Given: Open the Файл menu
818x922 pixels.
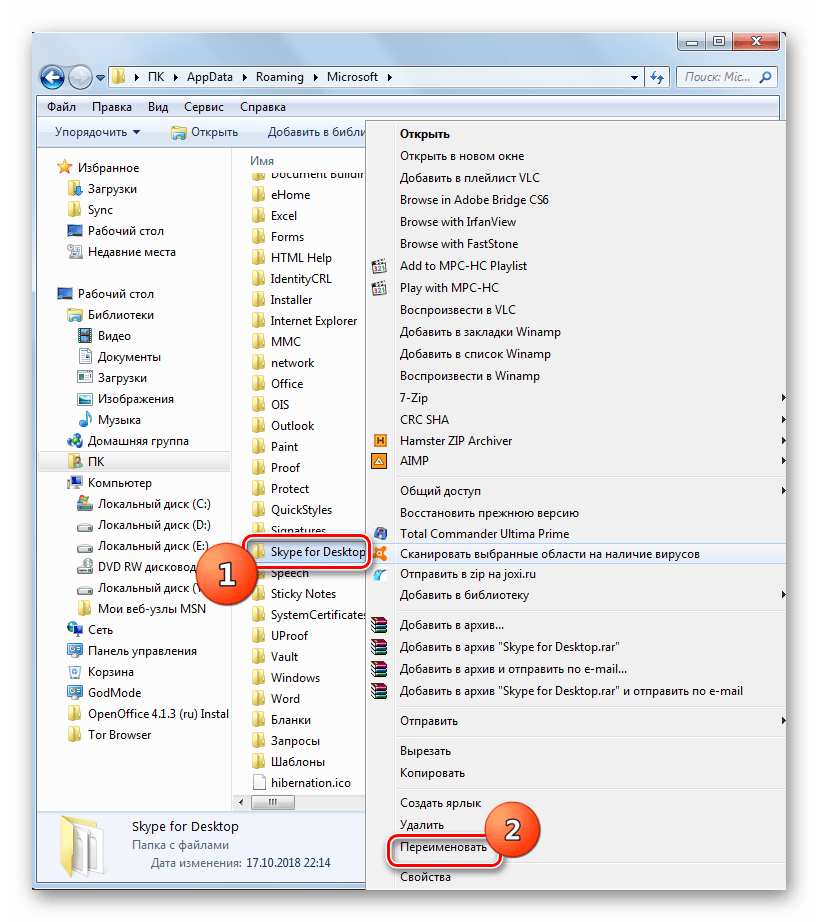Looking at the screenshot, I should pyautogui.click(x=61, y=107).
